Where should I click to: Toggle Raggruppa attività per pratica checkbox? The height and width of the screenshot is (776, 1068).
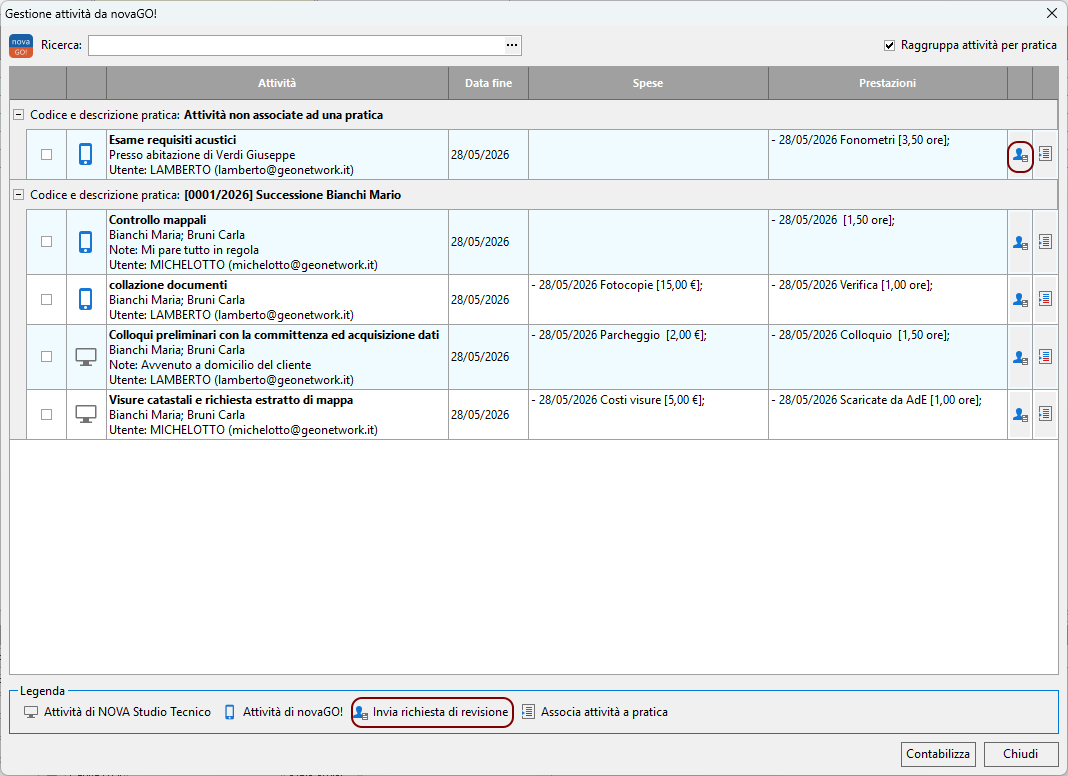889,46
